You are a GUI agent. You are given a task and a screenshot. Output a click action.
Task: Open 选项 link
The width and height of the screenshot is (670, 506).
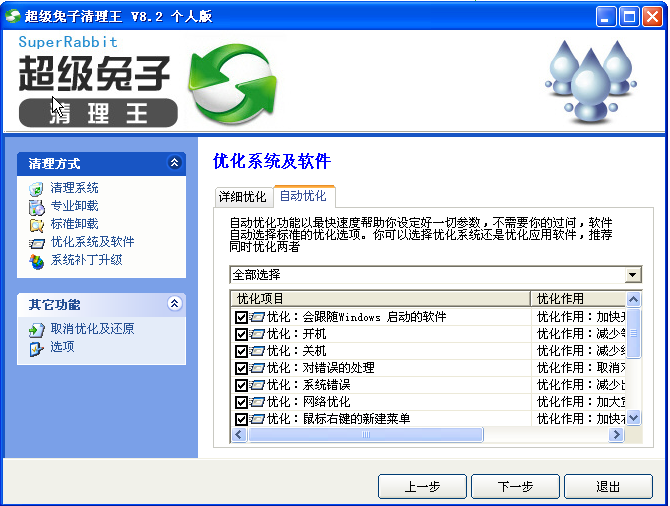[62, 346]
